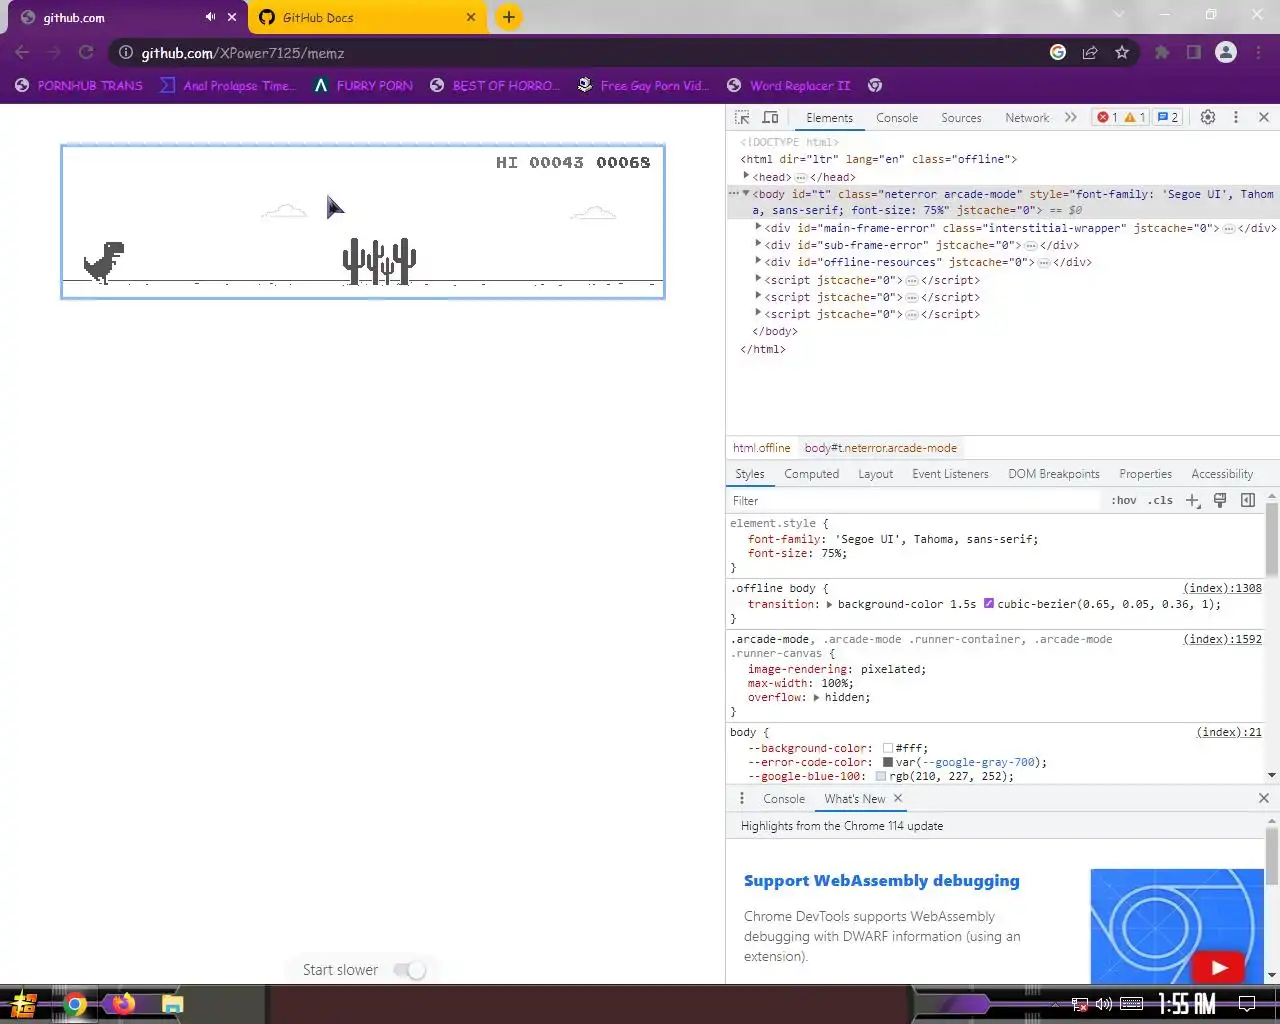The height and width of the screenshot is (1024, 1280).
Task: Collapse the body element node
Action: tap(746, 193)
